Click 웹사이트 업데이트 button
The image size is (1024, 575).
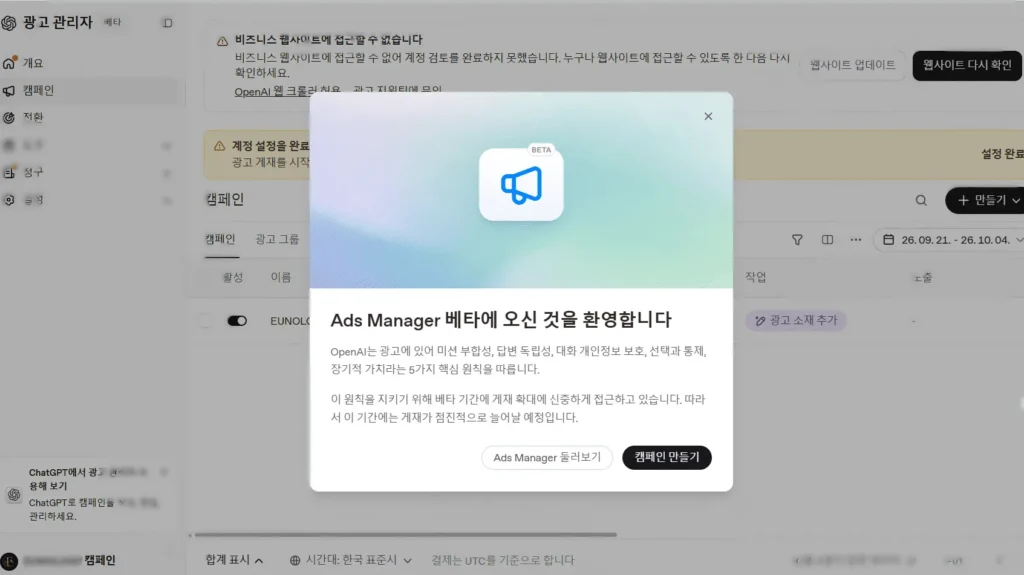(852, 65)
